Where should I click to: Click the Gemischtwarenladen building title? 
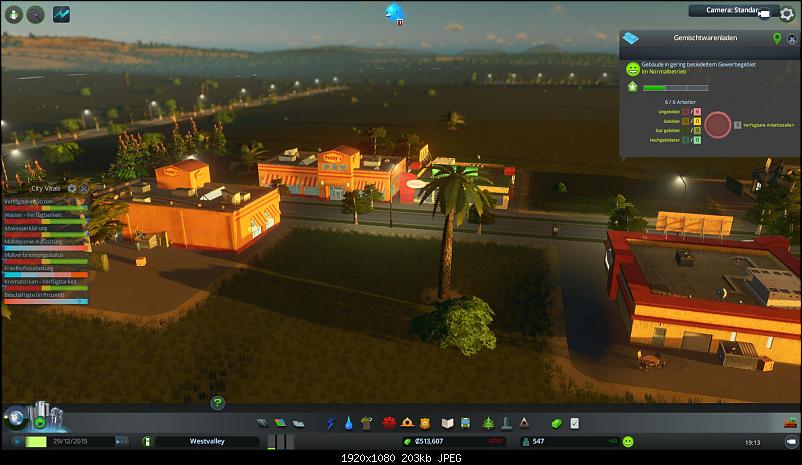coord(705,38)
